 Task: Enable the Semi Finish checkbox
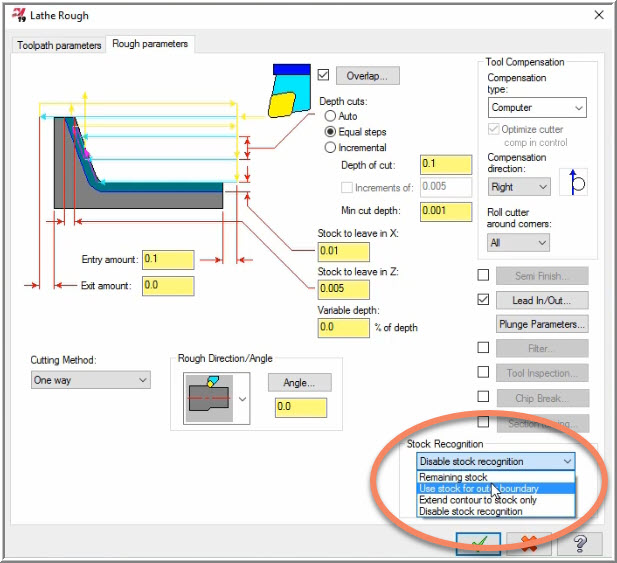coord(483,275)
